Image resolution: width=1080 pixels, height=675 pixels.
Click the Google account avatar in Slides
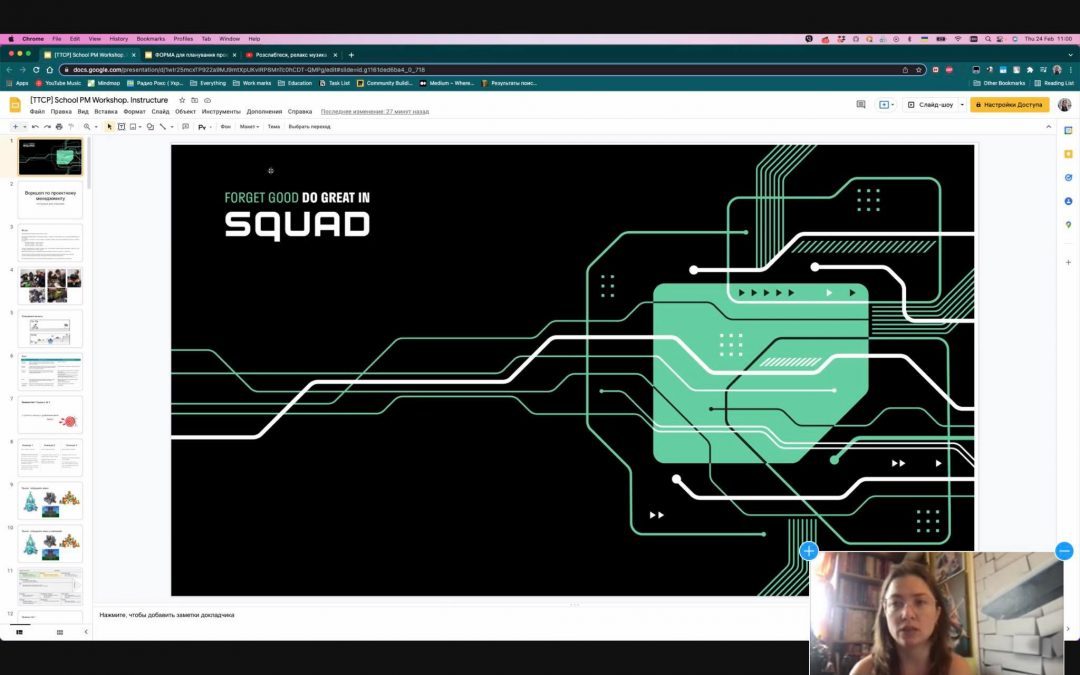tap(1064, 105)
